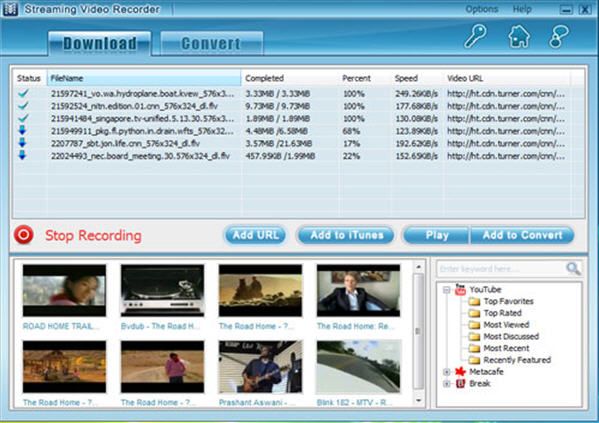Sort by the Video URL column header
Screen dimensions: 599x423
click(507, 78)
